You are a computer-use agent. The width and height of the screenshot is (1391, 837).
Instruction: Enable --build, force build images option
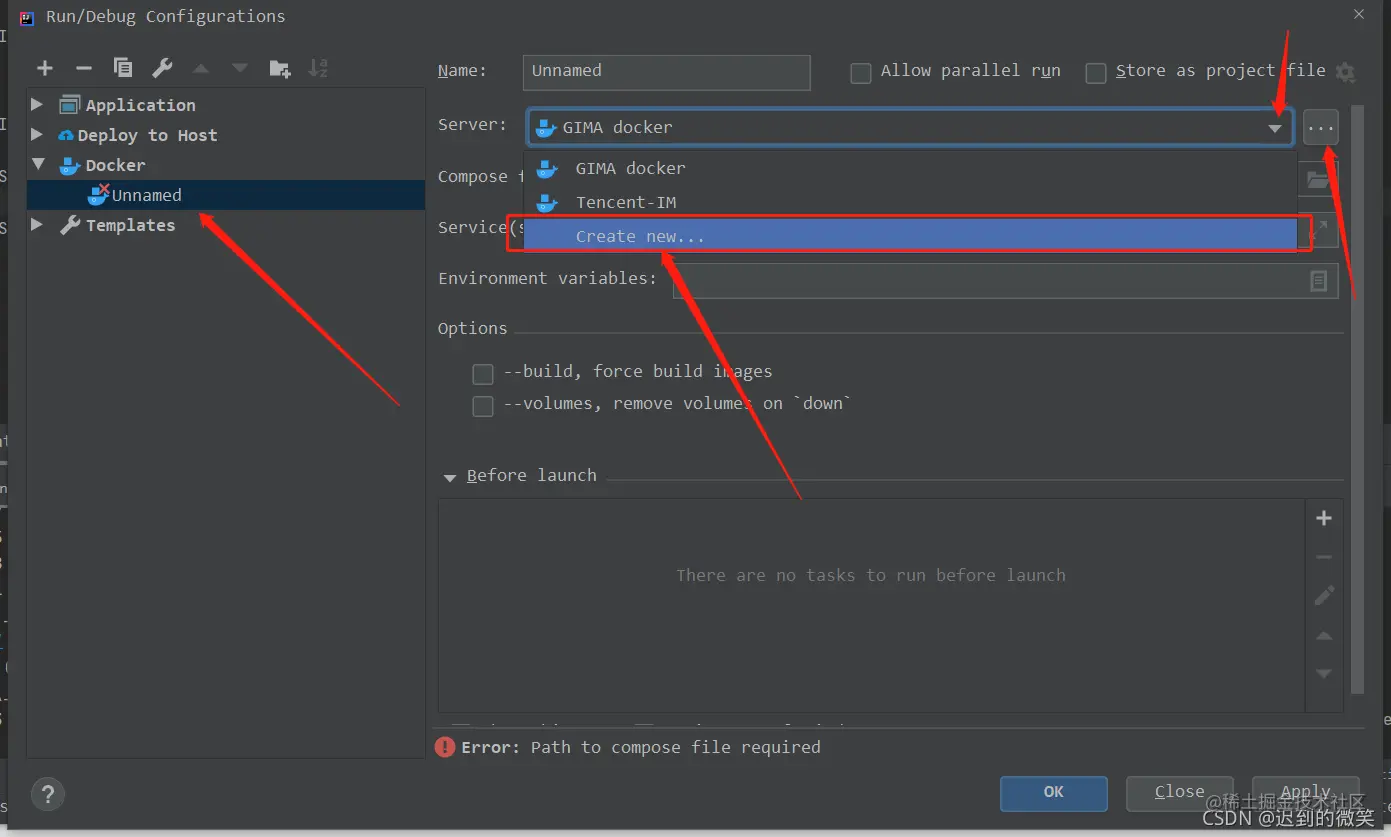[x=483, y=374]
